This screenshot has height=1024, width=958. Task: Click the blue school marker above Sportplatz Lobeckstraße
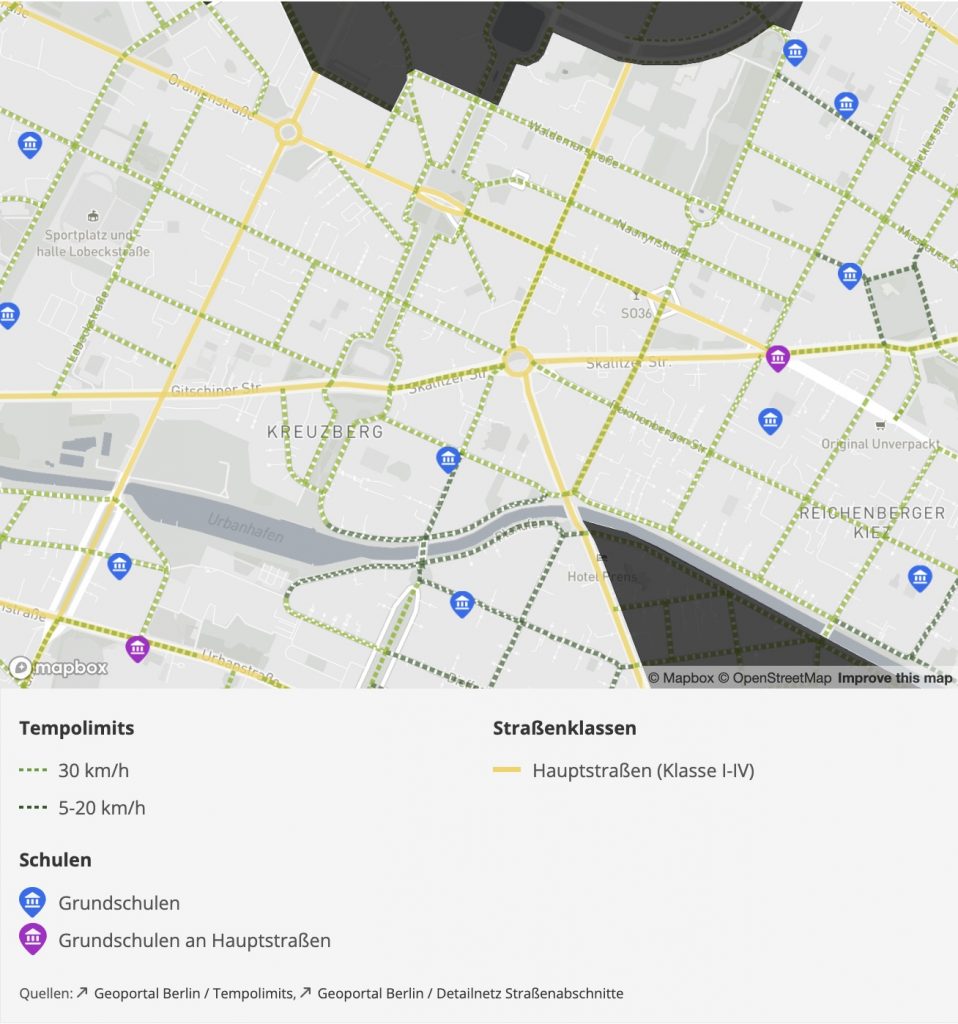coord(30,144)
